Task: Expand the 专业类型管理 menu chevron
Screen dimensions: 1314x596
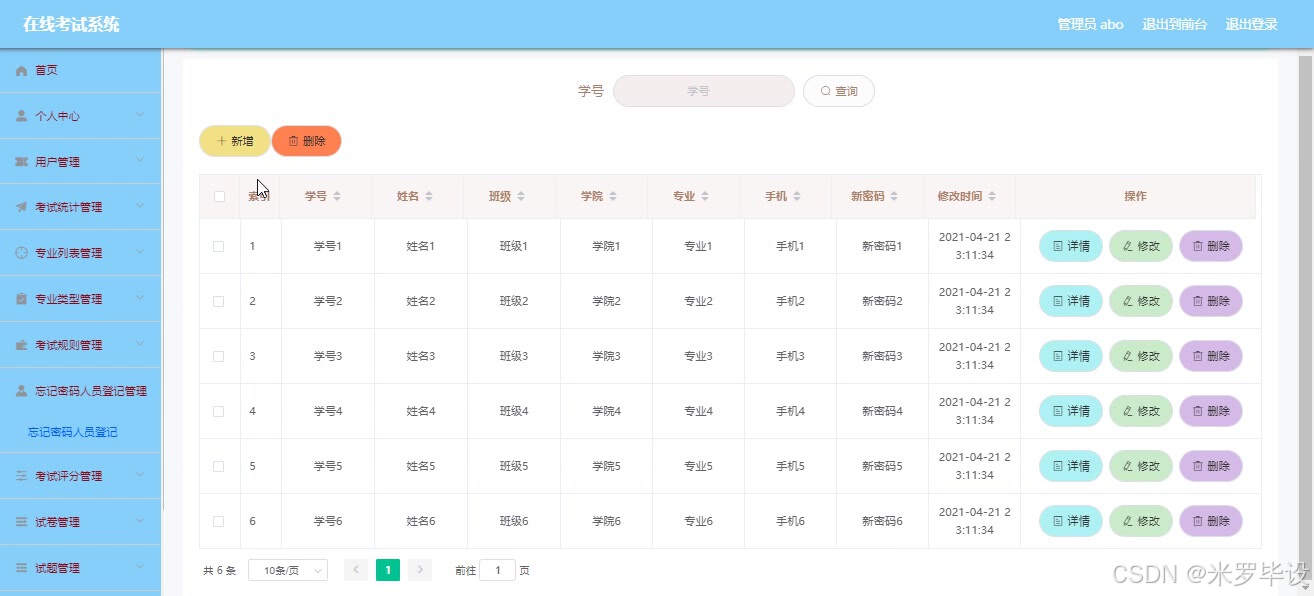Action: click(x=141, y=298)
